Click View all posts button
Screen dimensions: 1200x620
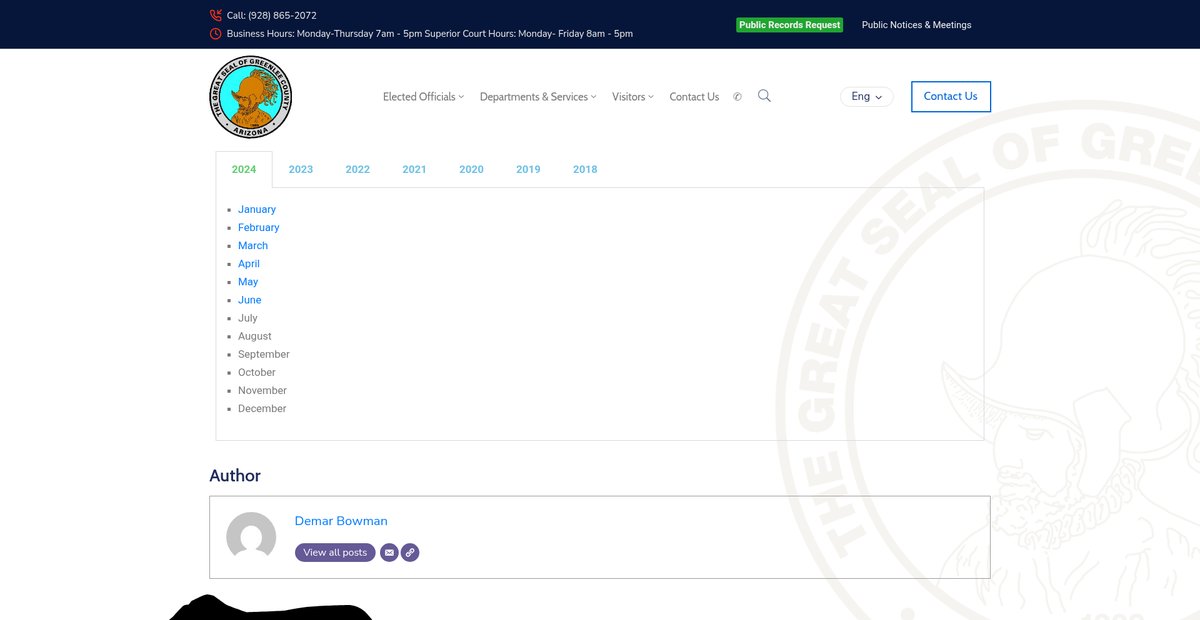[335, 552]
